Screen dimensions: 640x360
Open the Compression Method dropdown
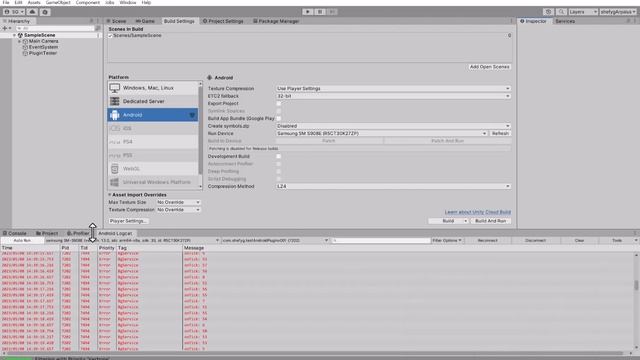393,186
